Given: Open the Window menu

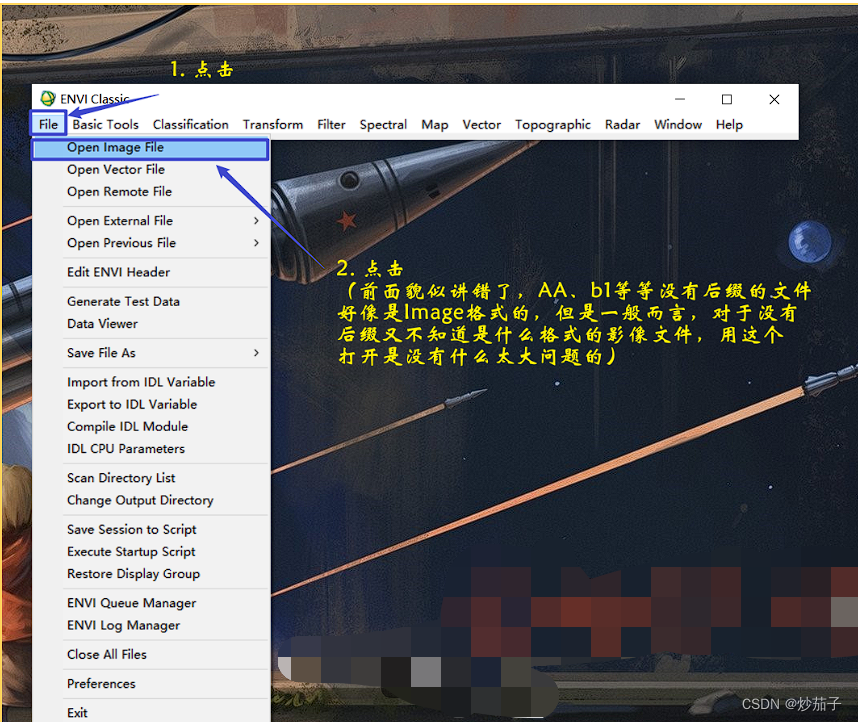Looking at the screenshot, I should click(678, 124).
